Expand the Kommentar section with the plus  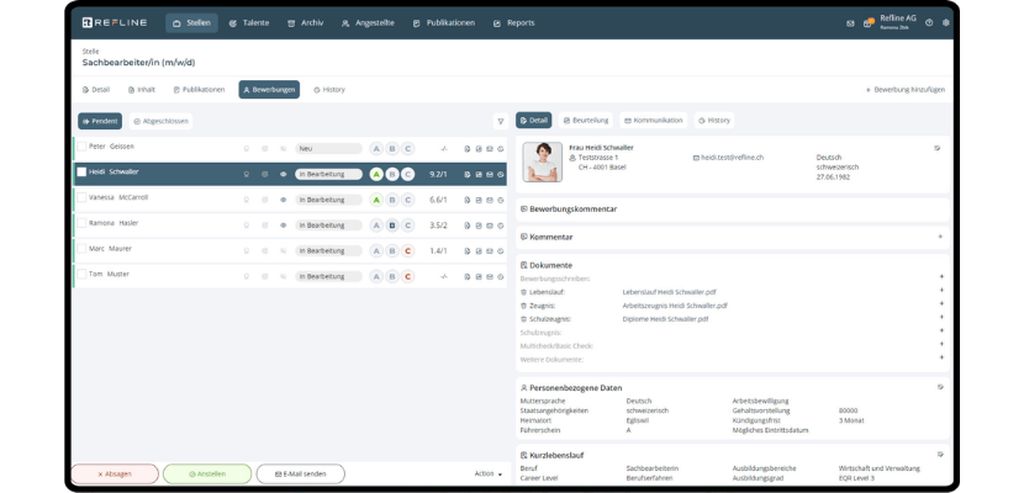click(940, 237)
